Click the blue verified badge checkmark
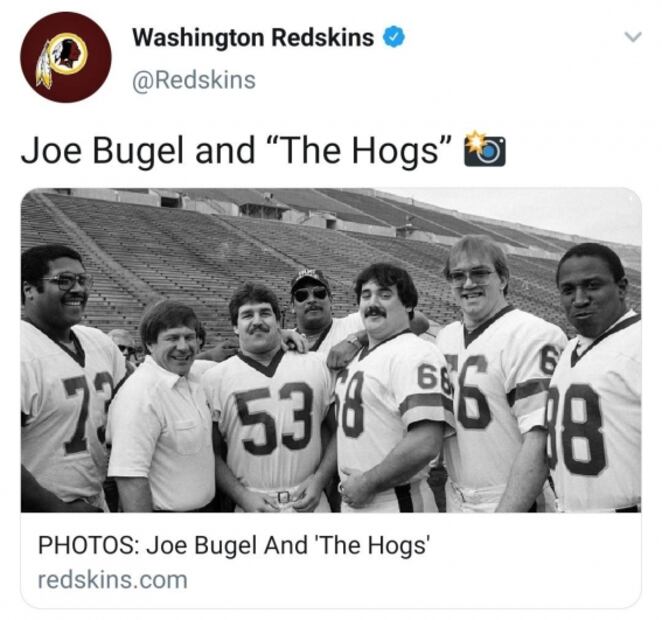662x620 pixels. [393, 37]
